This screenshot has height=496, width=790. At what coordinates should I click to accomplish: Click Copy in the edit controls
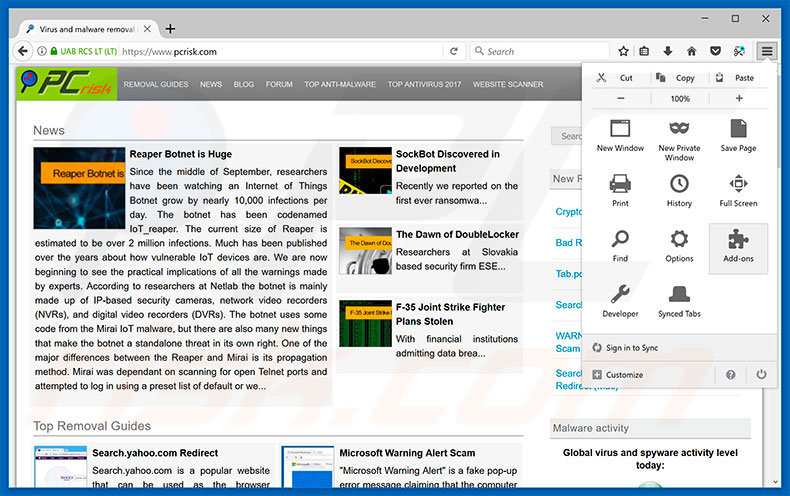click(x=679, y=78)
